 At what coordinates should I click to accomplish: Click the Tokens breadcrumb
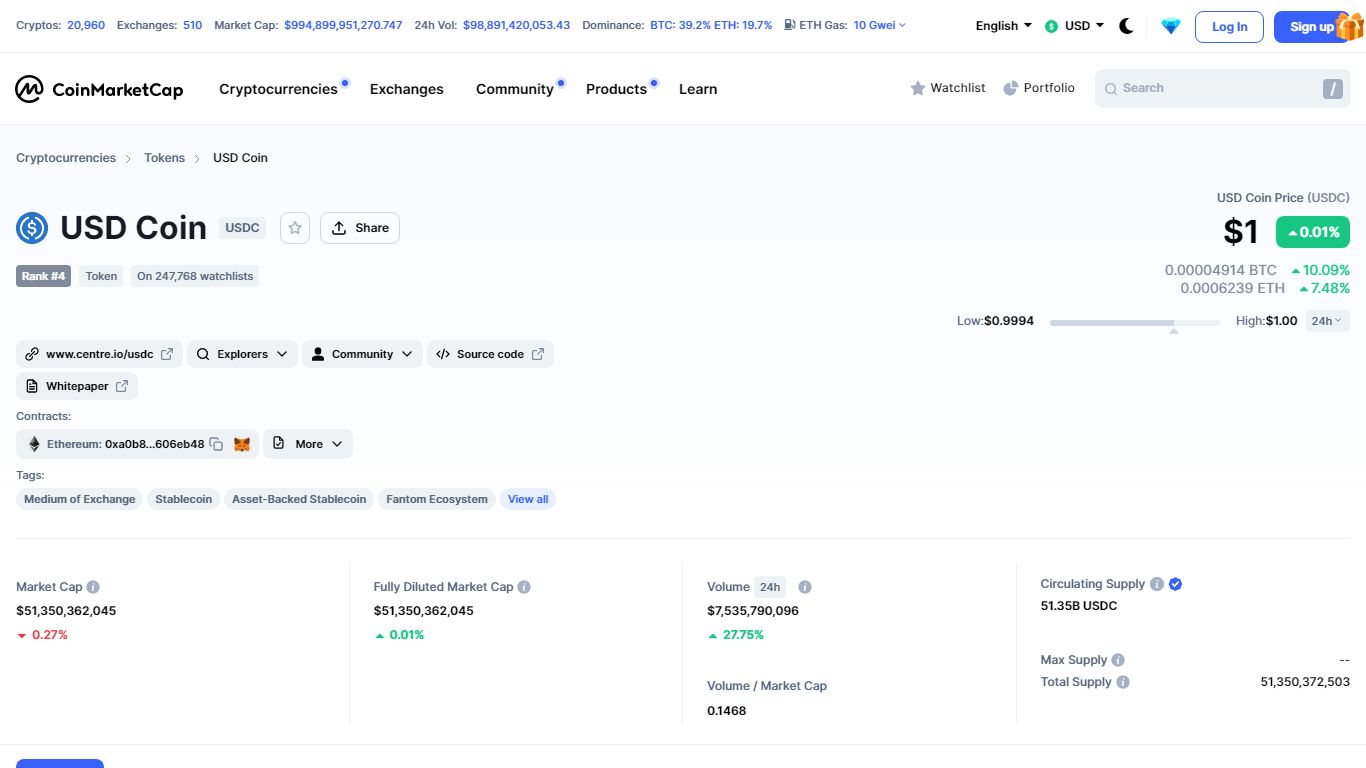164,158
